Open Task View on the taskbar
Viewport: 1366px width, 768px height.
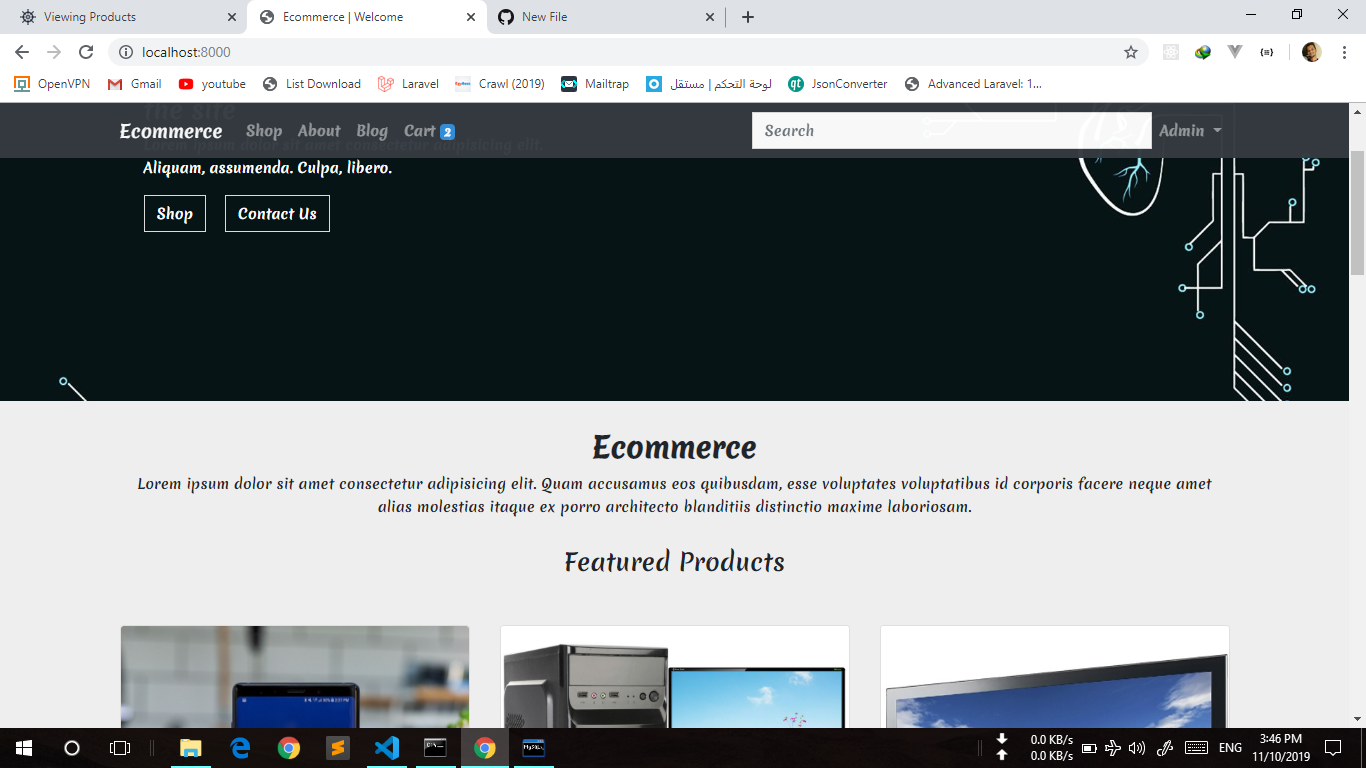[x=120, y=748]
